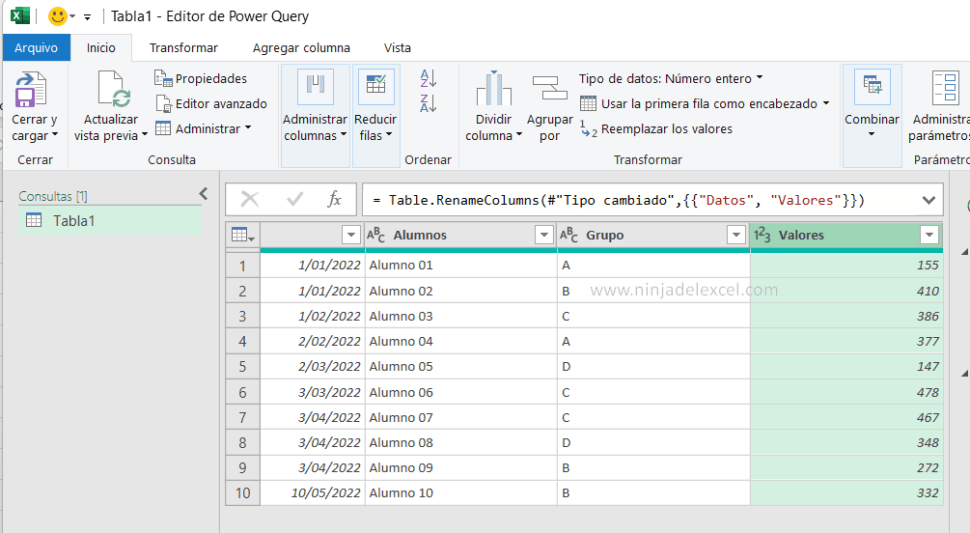Click the Valores column type icon
Viewport: 970px width, 533px height.
point(762,235)
